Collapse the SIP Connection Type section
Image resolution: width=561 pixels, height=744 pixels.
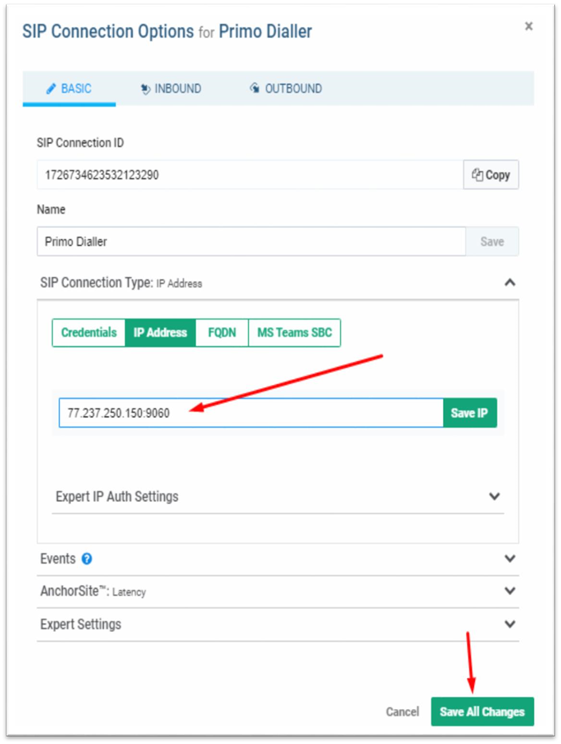click(510, 283)
